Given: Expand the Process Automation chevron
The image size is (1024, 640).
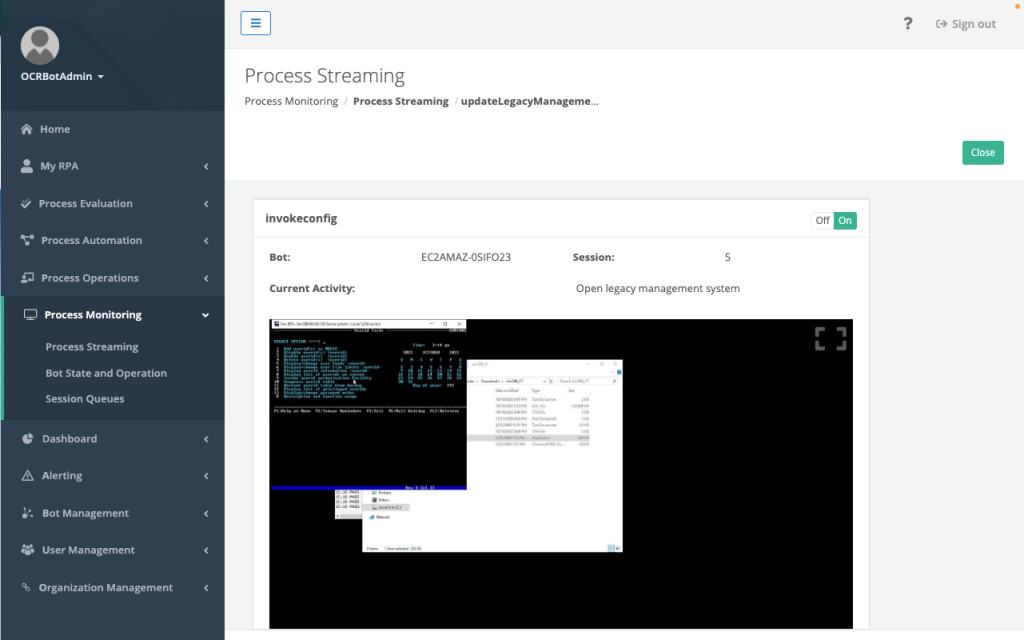Looking at the screenshot, I should pos(206,241).
